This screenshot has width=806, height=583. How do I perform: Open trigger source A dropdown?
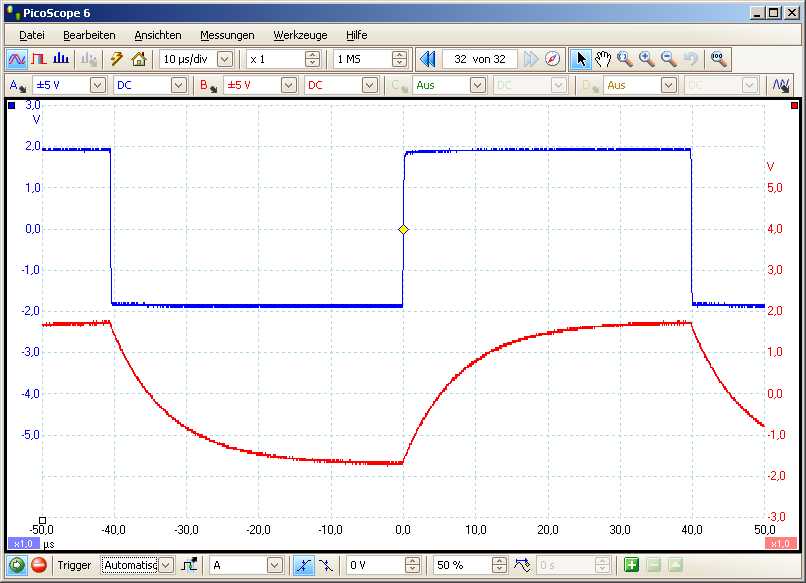[274, 566]
